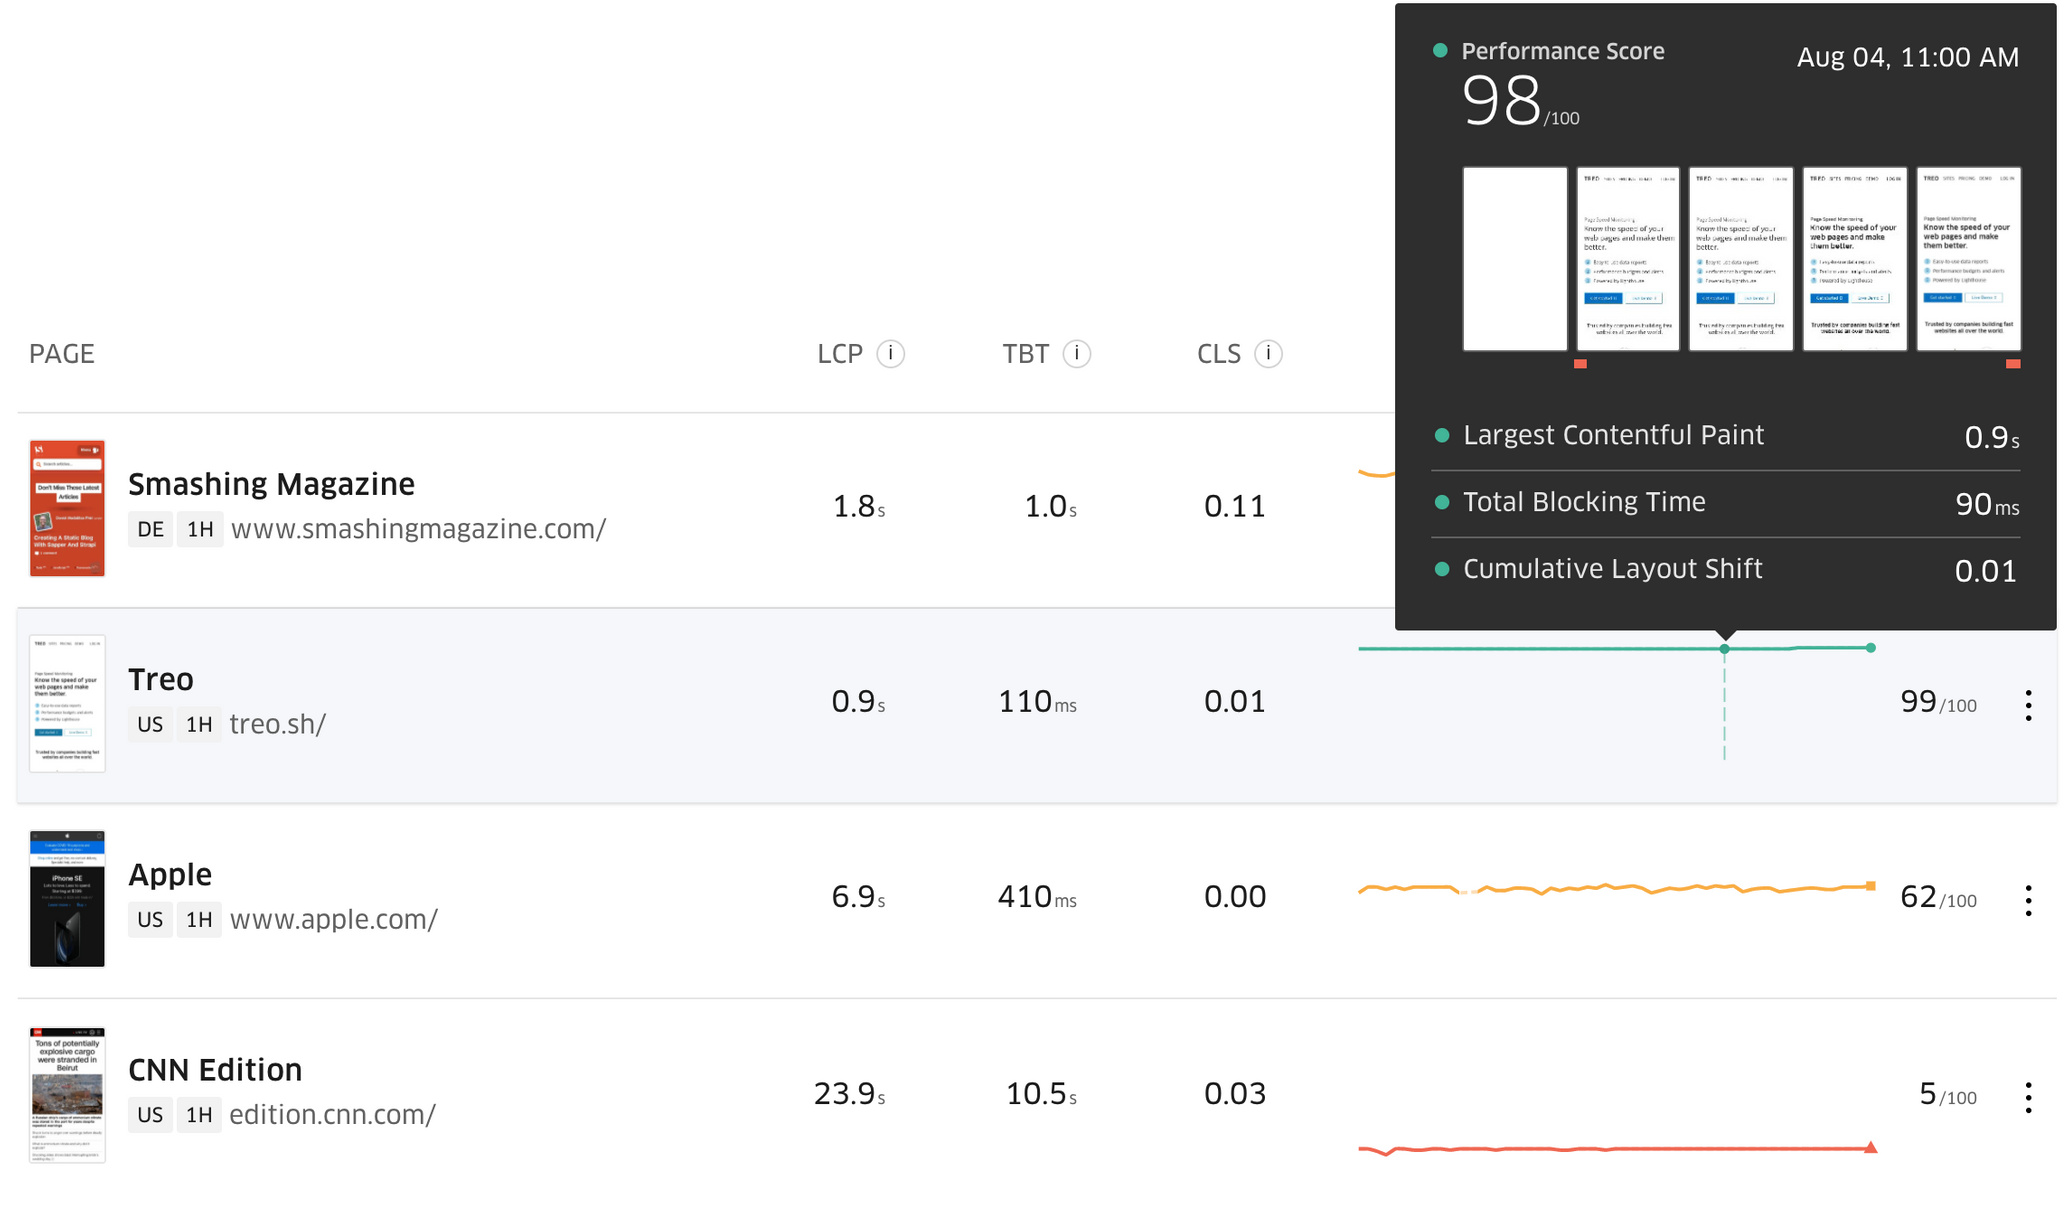Open the Treo row's three-dot menu
Image resolution: width=2064 pixels, height=1222 pixels.
pos(2028,705)
